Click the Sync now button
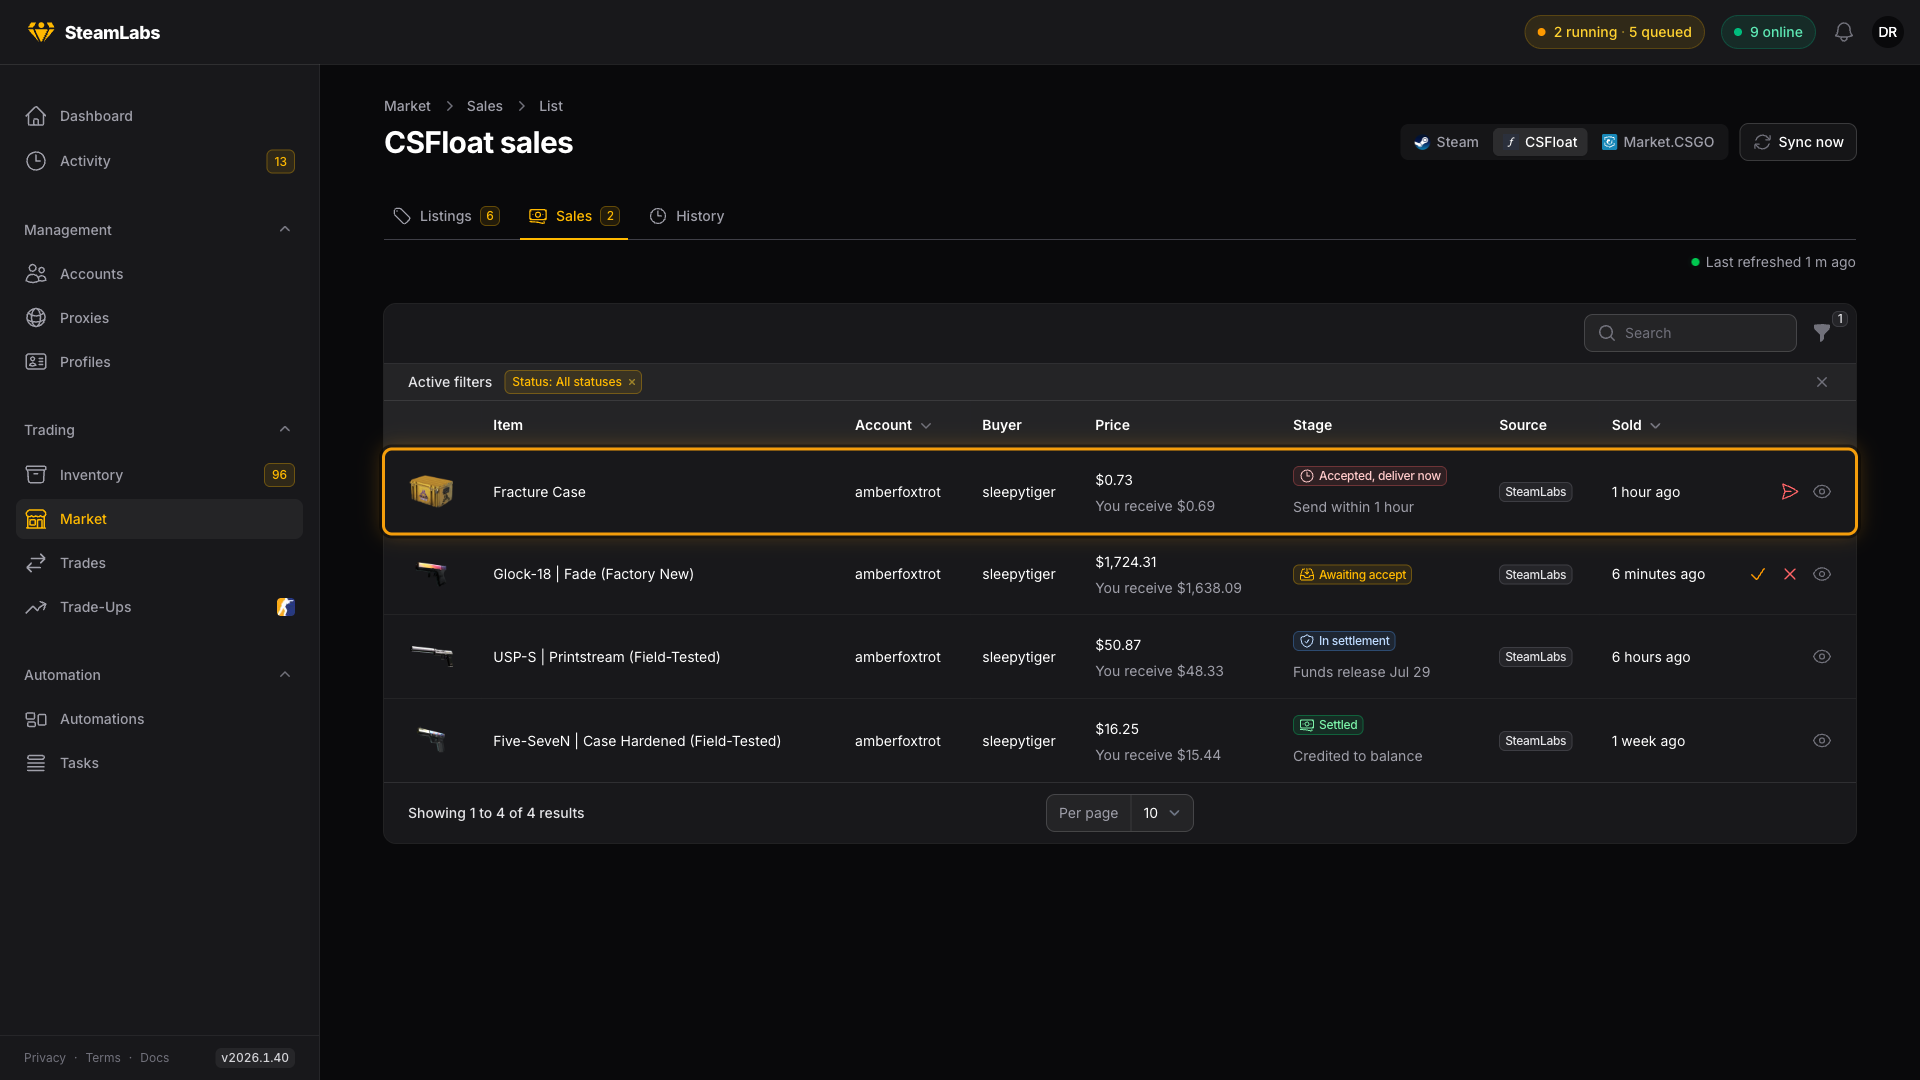 [1797, 142]
